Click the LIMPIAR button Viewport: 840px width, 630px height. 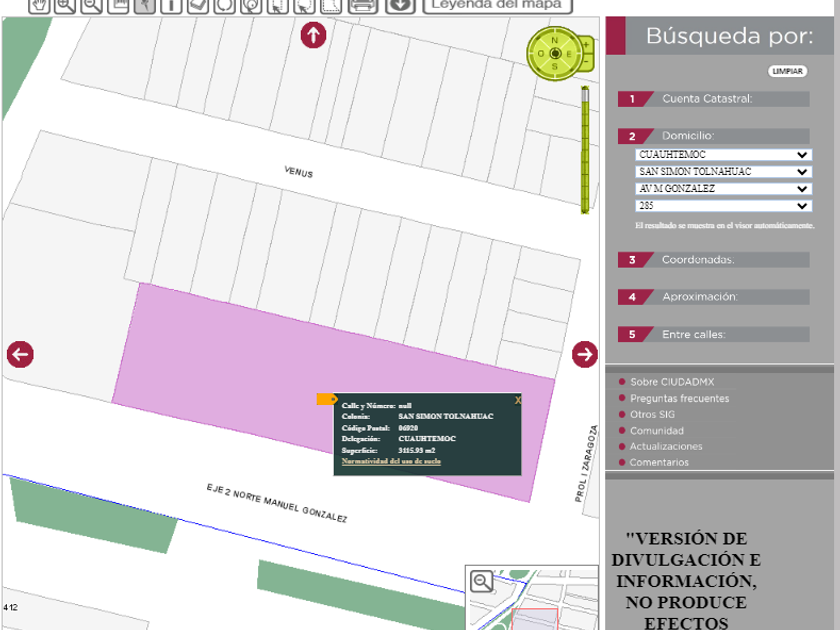click(x=788, y=71)
